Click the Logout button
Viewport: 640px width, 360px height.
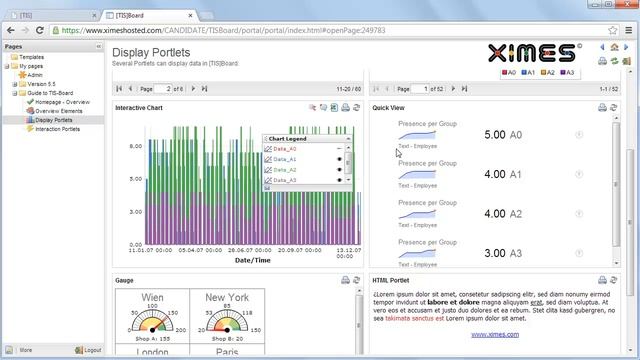[88, 350]
